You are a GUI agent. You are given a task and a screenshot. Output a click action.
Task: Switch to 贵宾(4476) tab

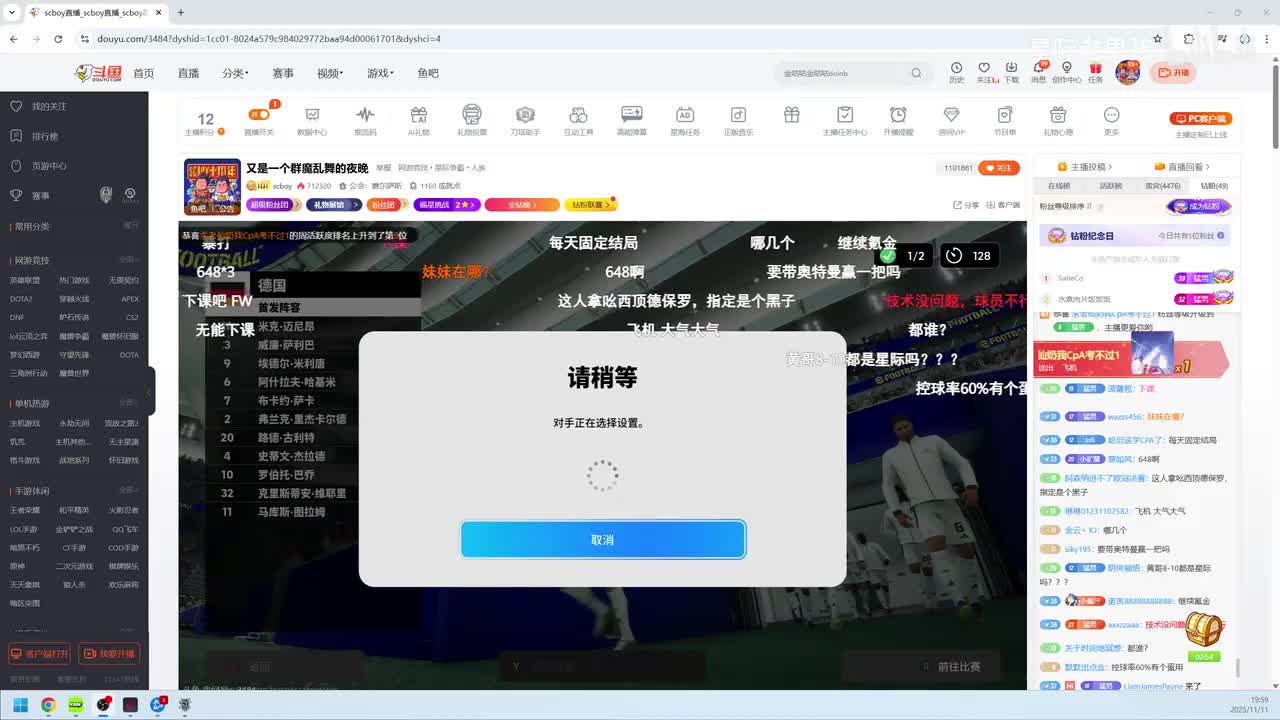click(x=1163, y=186)
